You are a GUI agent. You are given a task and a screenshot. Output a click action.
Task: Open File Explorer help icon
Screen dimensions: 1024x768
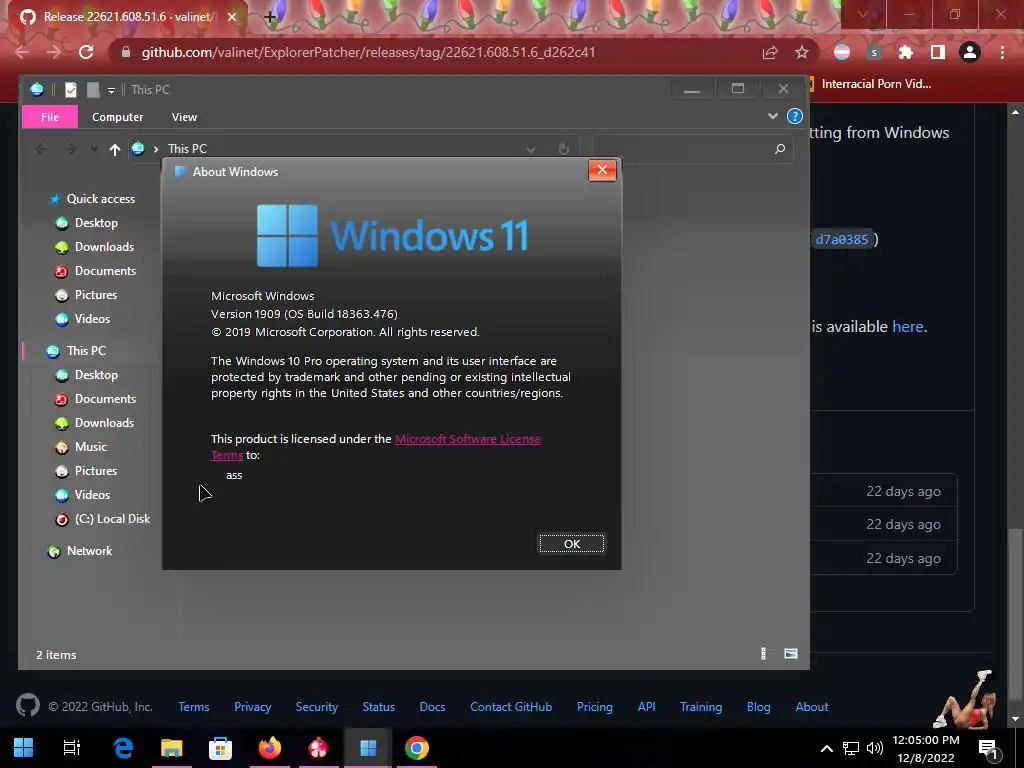click(x=795, y=116)
